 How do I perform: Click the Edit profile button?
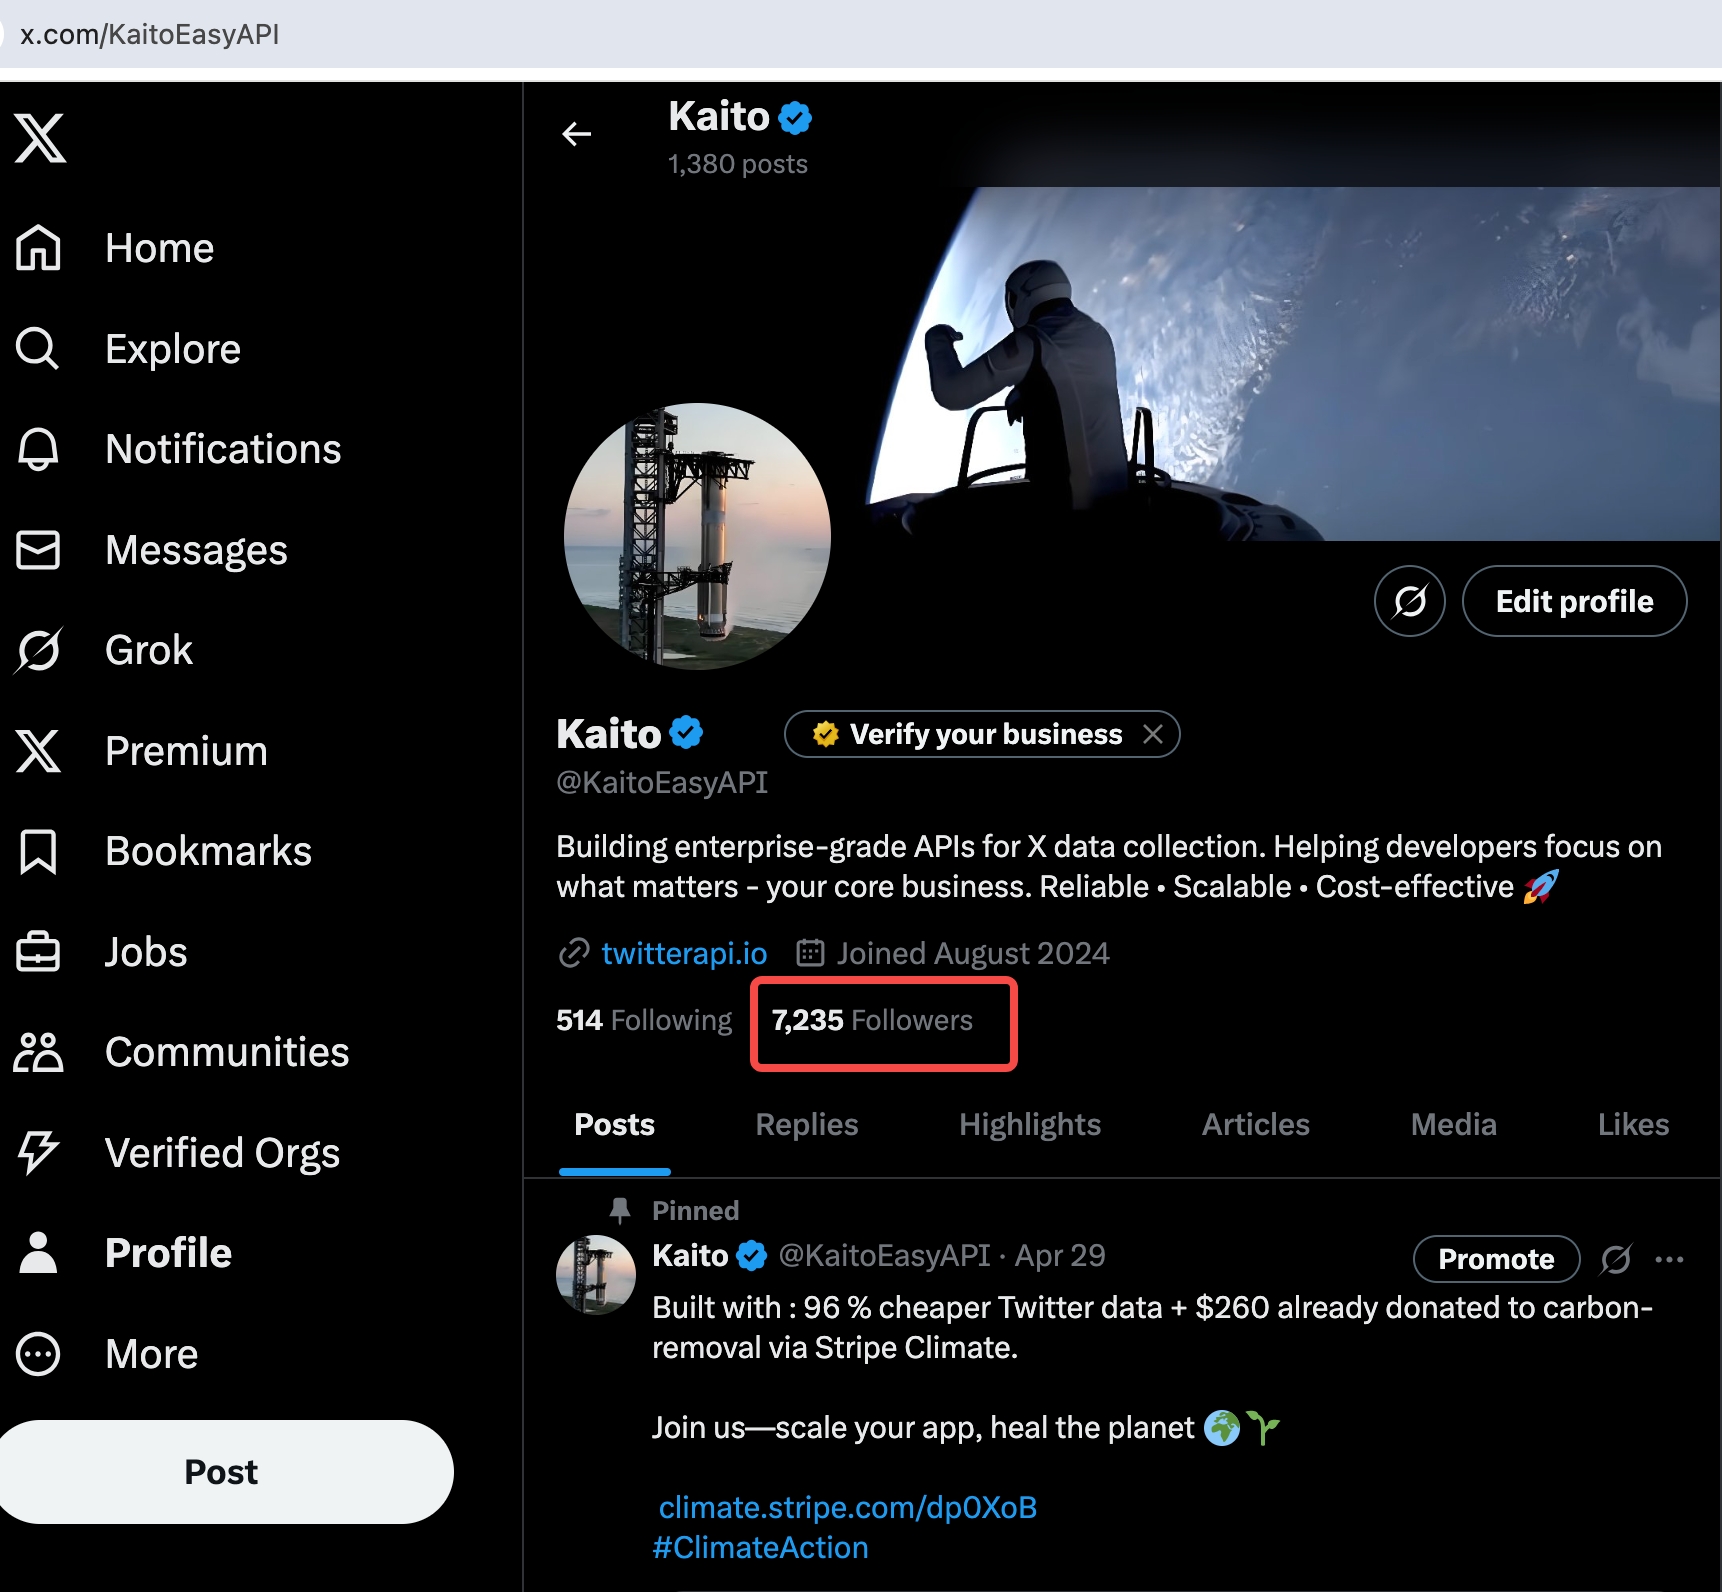tap(1575, 601)
